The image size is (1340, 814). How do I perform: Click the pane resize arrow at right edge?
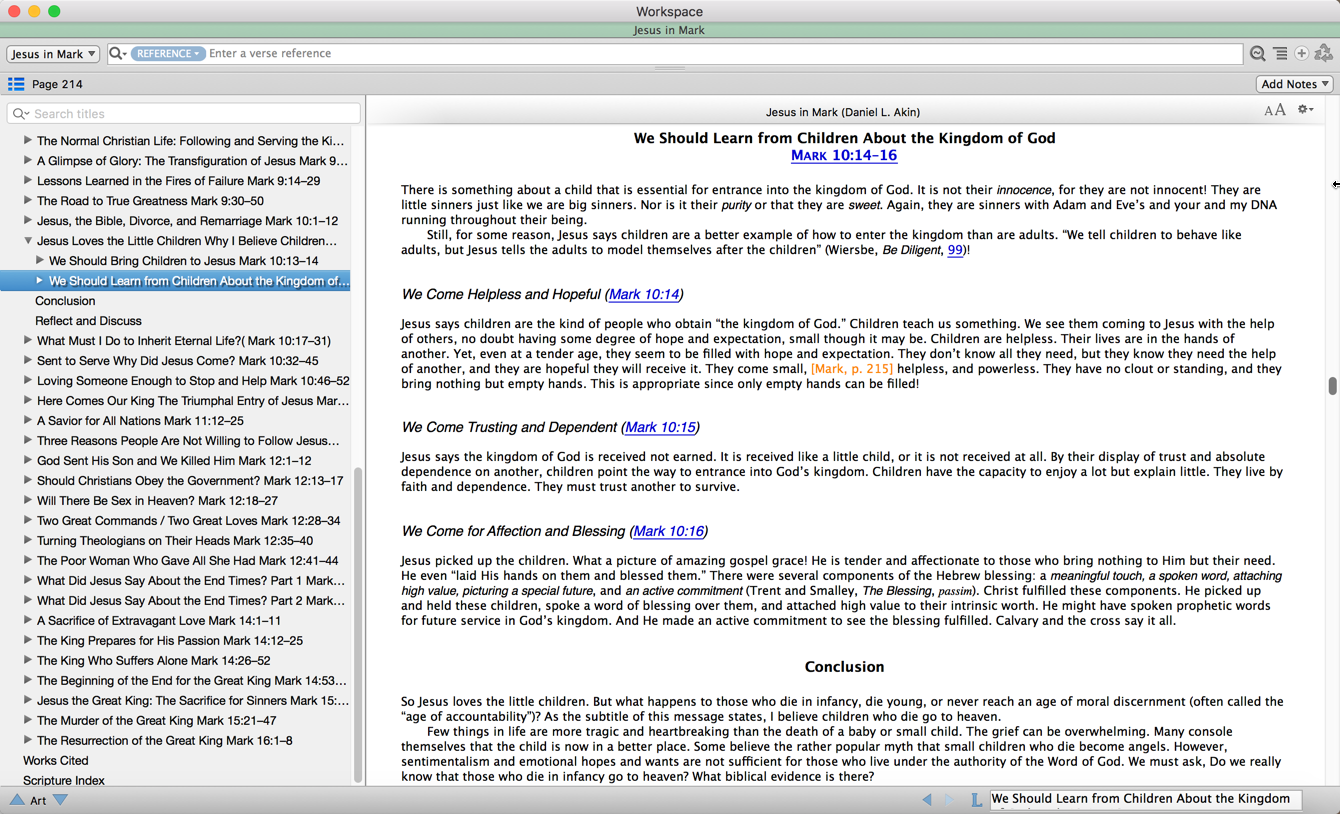[1335, 184]
